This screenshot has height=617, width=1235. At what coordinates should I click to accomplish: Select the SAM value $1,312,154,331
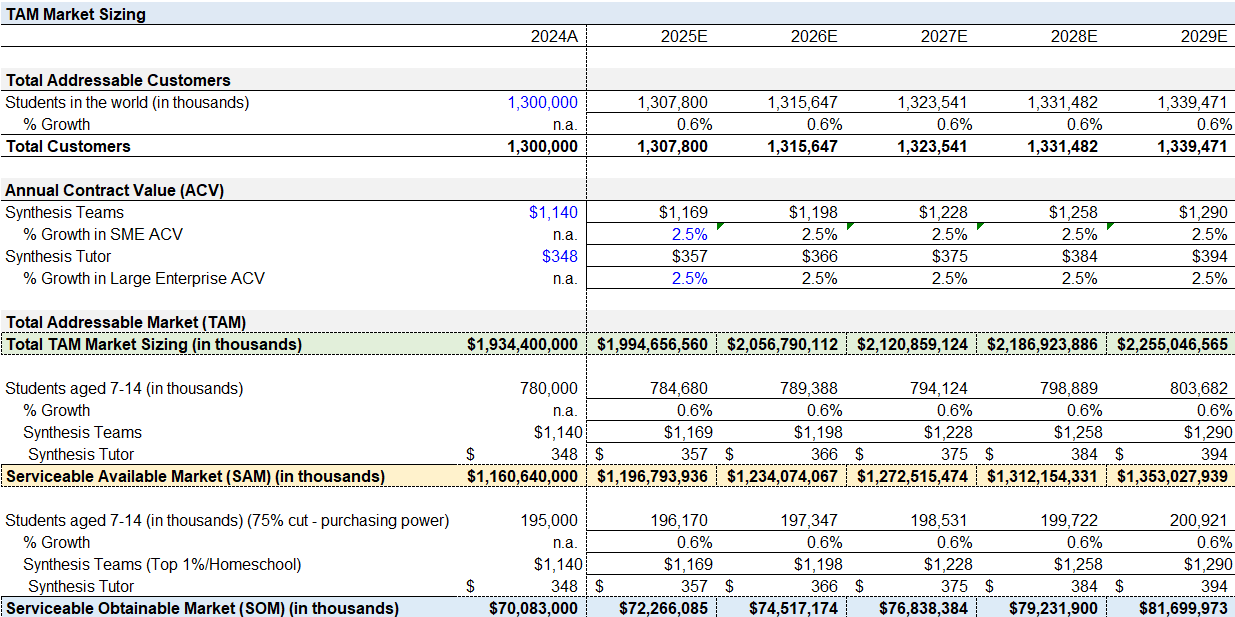pyautogui.click(x=1043, y=476)
